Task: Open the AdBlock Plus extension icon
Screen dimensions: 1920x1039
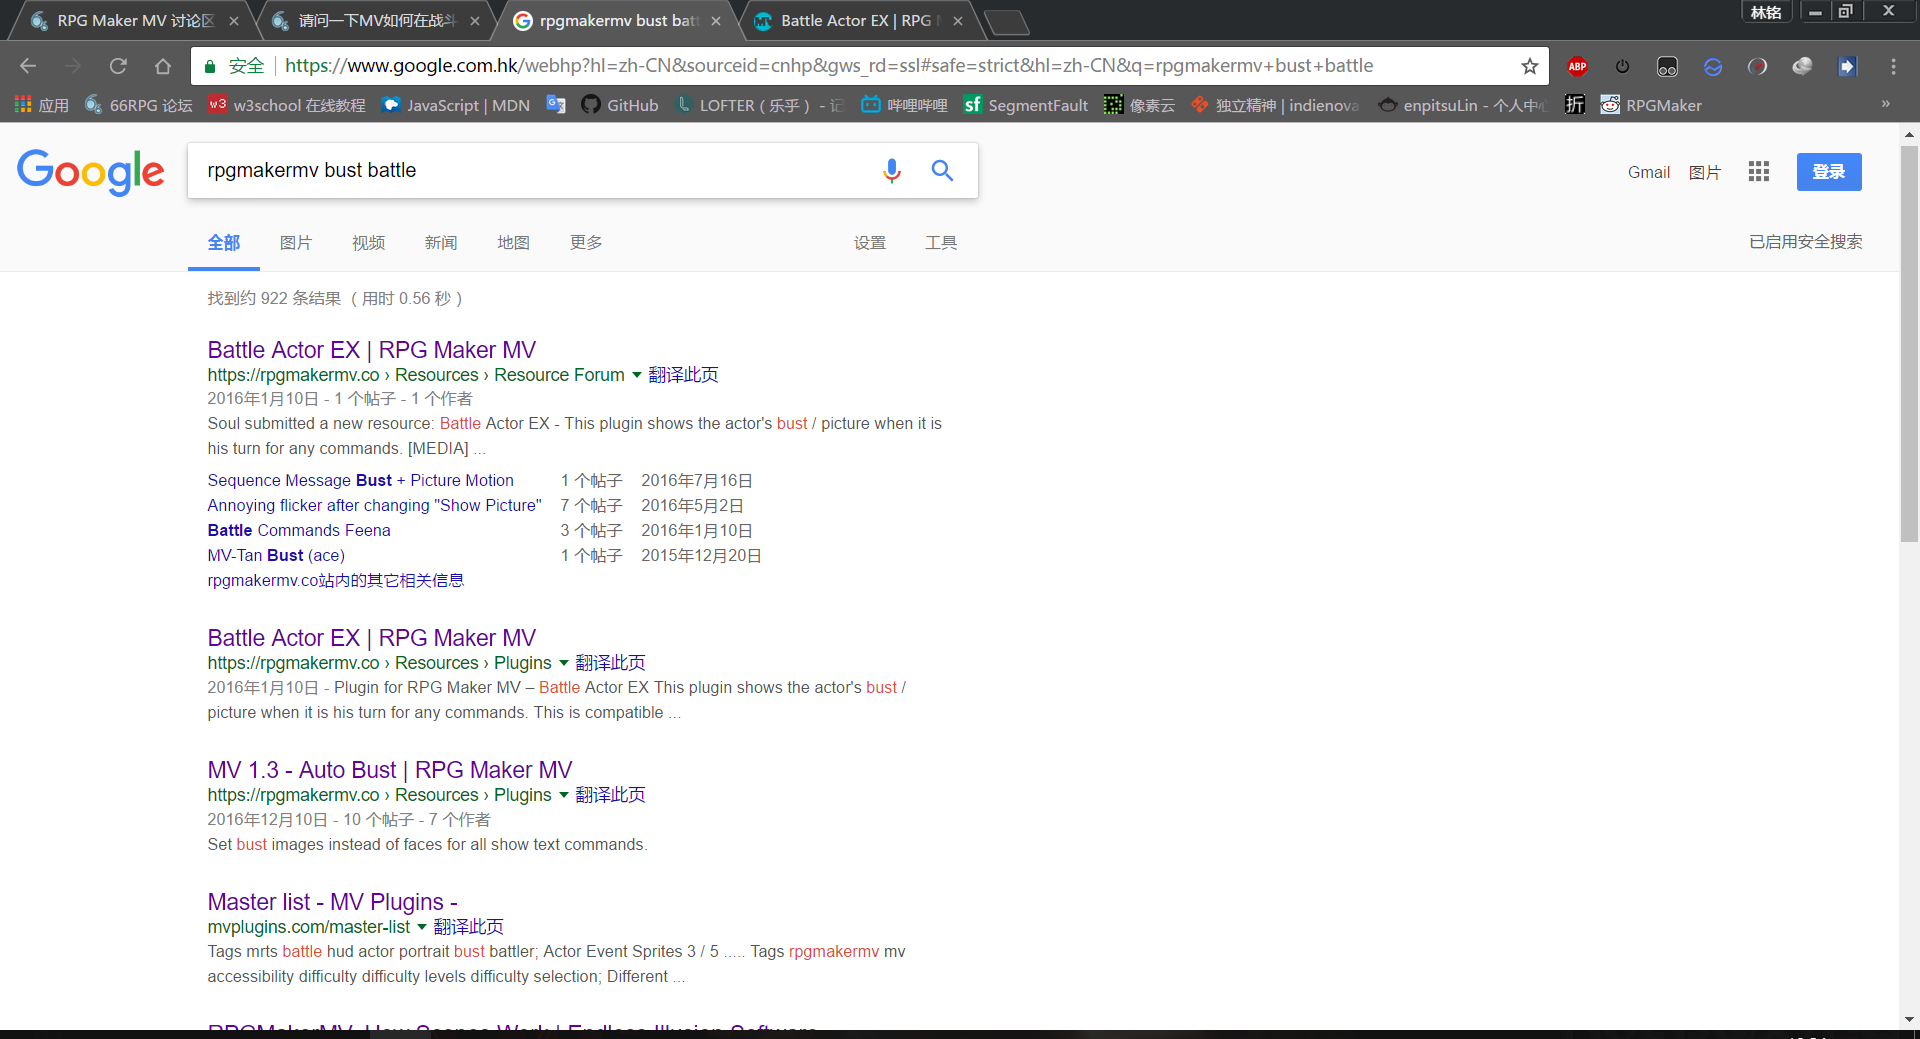Action: [x=1577, y=66]
